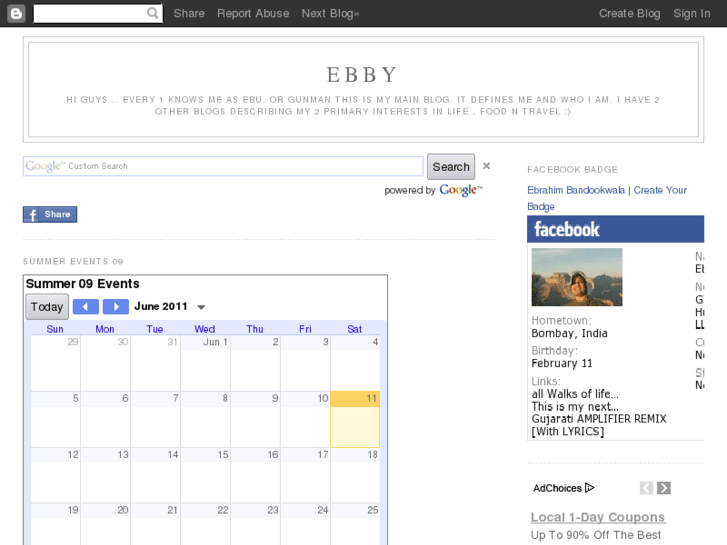Screen dimensions: 727x545
Task: Open 'This is my next...' link
Action: pos(575,406)
